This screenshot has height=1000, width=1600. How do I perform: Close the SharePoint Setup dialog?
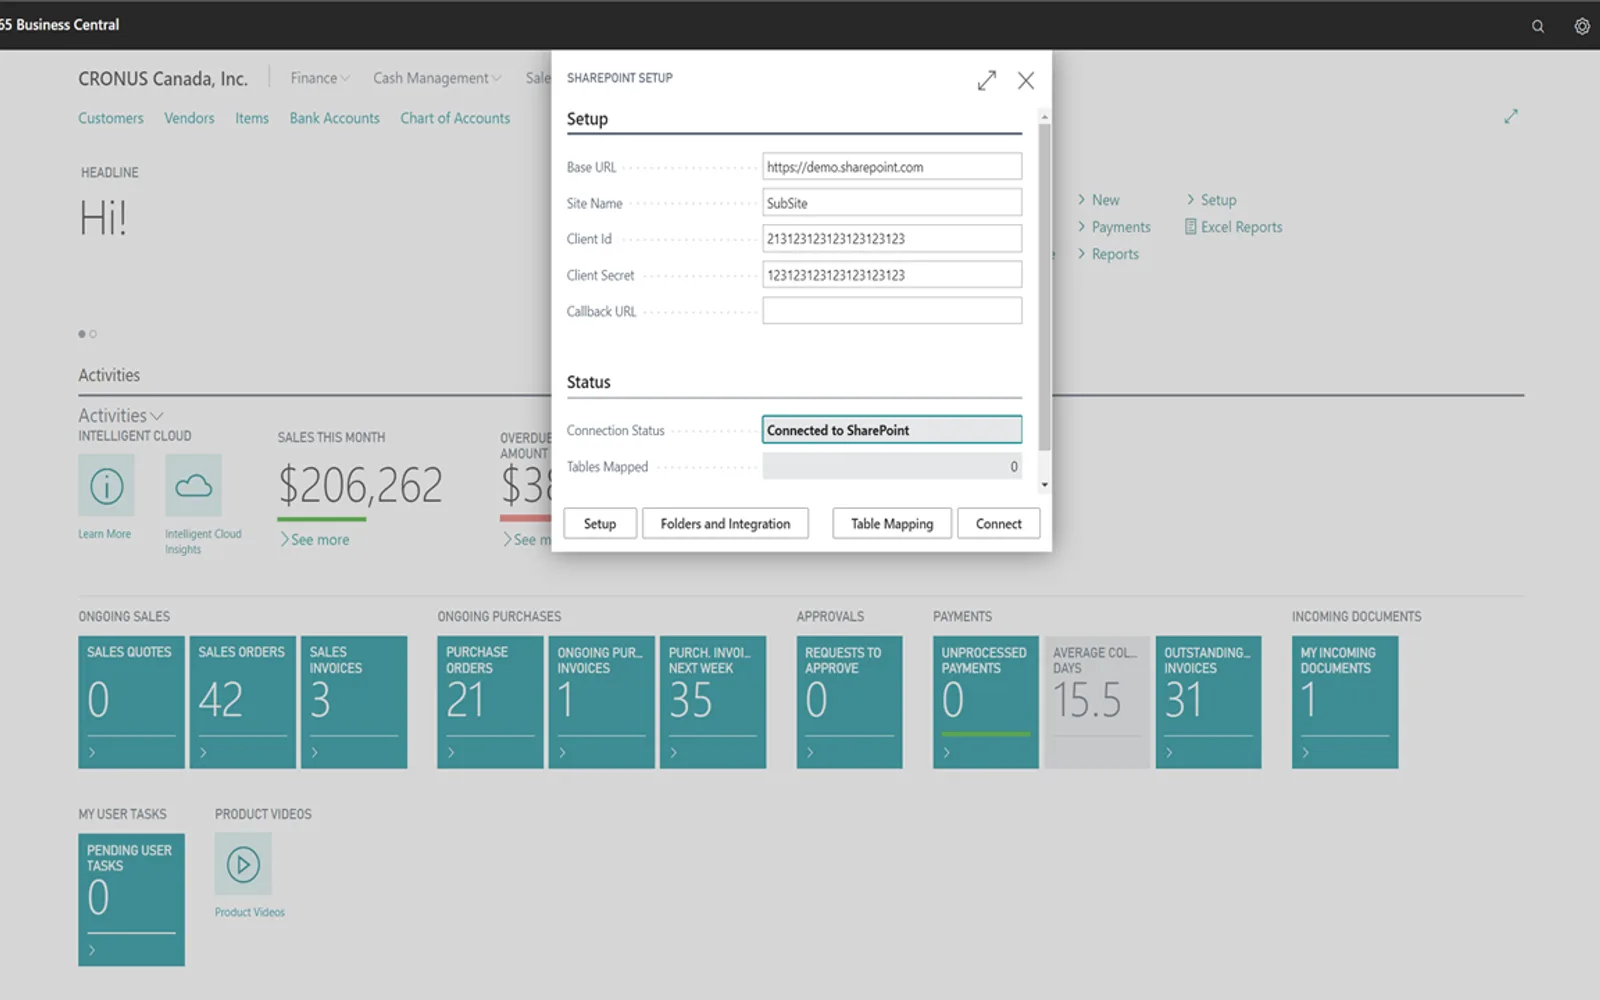point(1026,81)
